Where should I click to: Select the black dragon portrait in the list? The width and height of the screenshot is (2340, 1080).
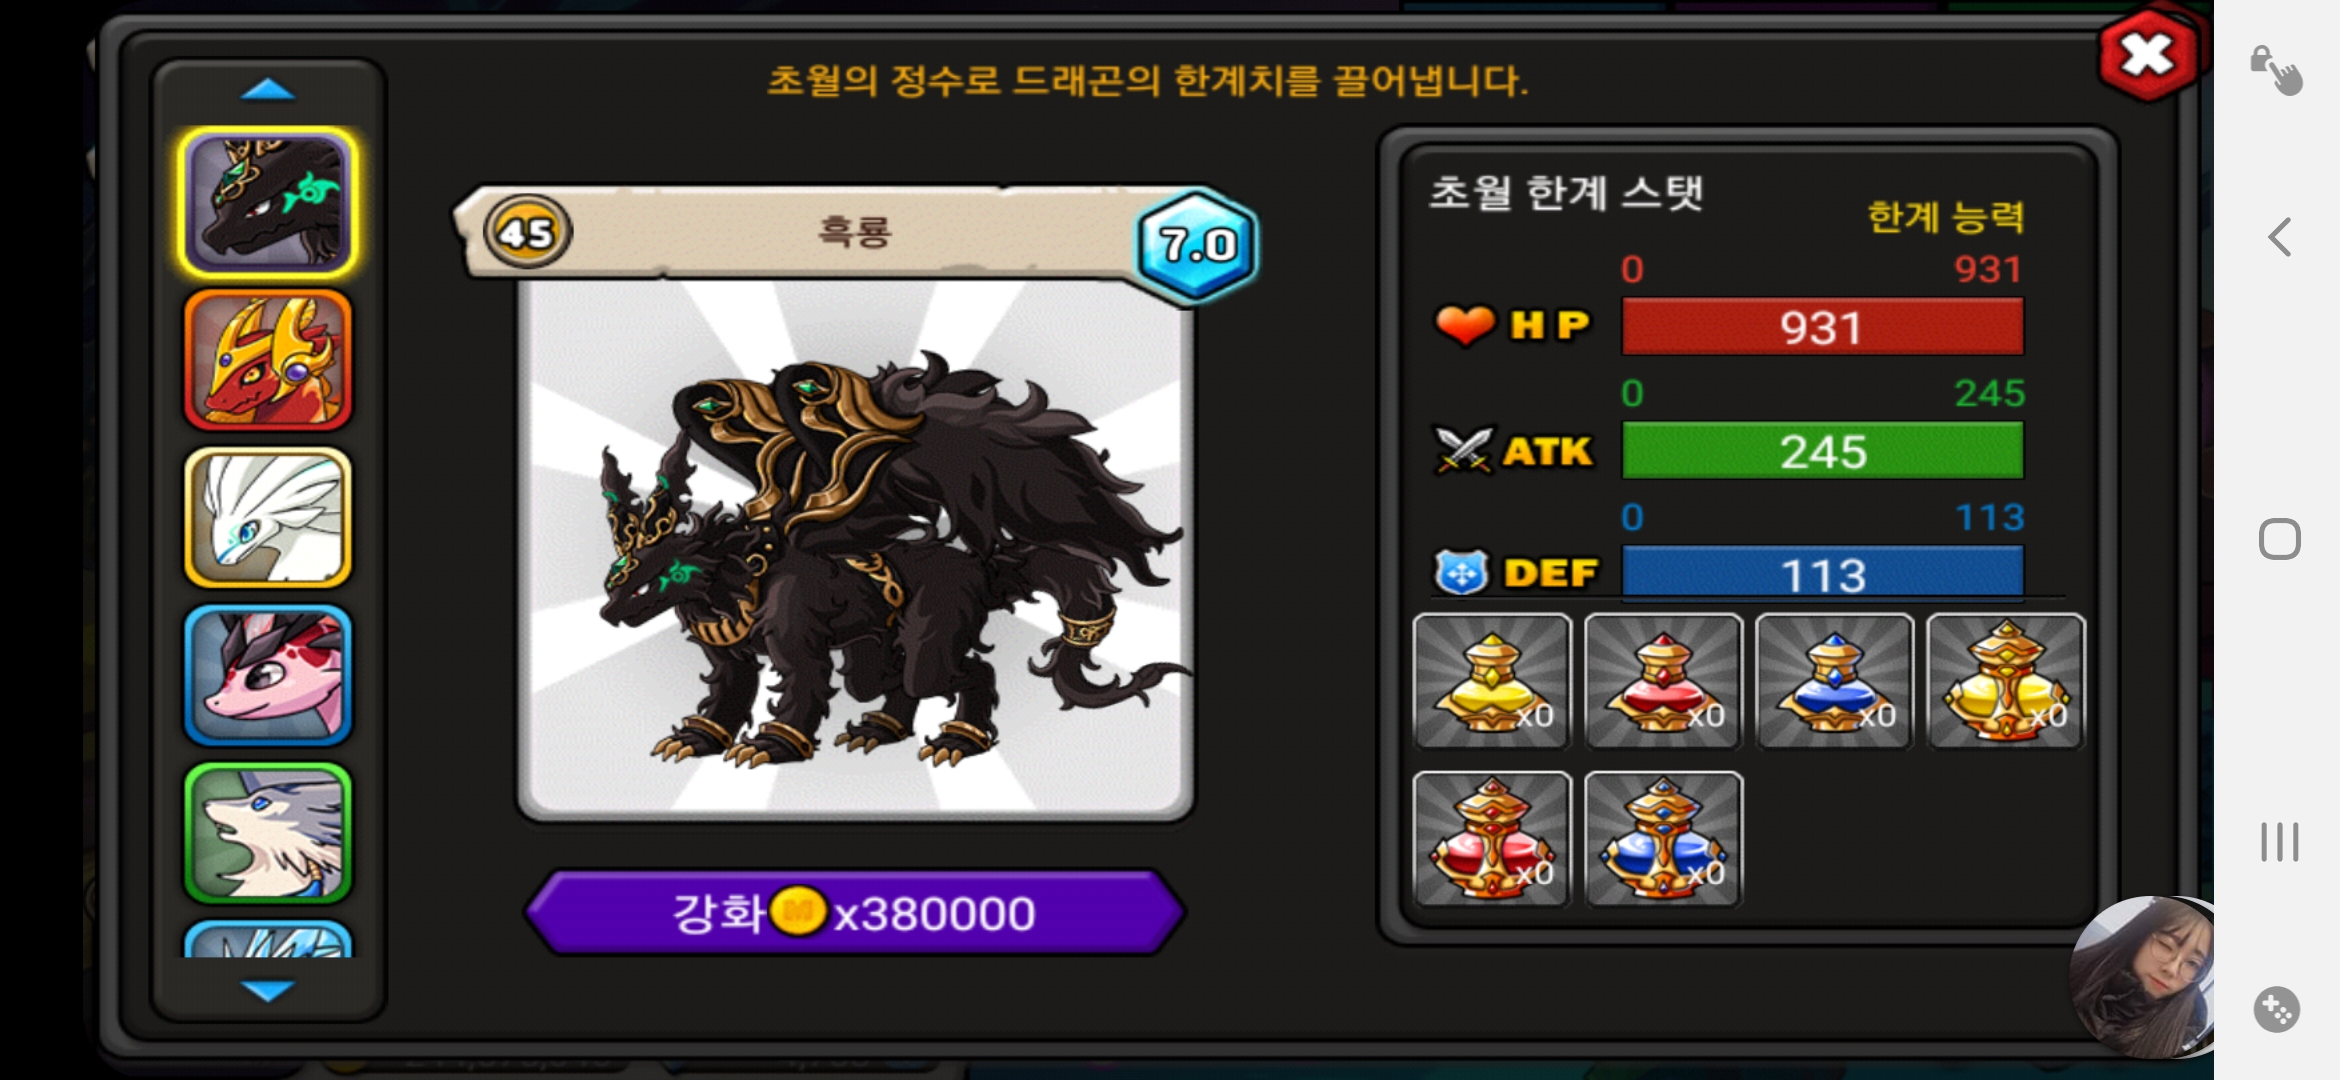[x=268, y=203]
